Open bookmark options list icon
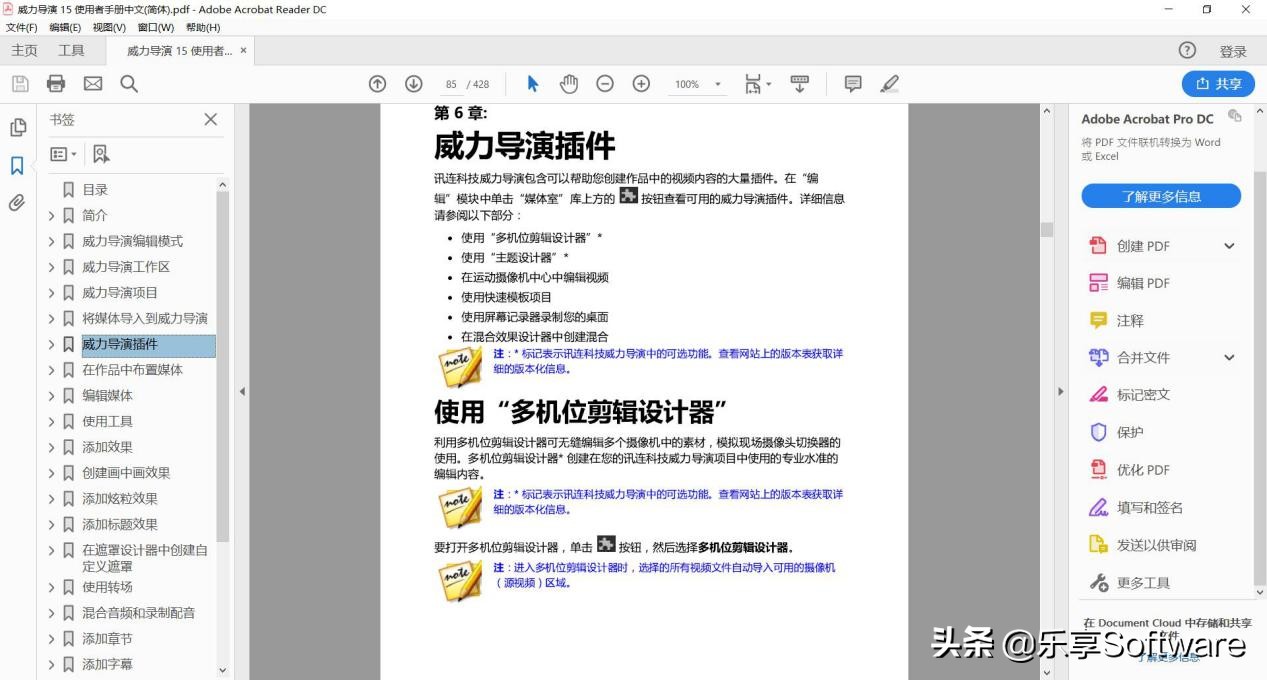The image size is (1267, 680). 63,154
